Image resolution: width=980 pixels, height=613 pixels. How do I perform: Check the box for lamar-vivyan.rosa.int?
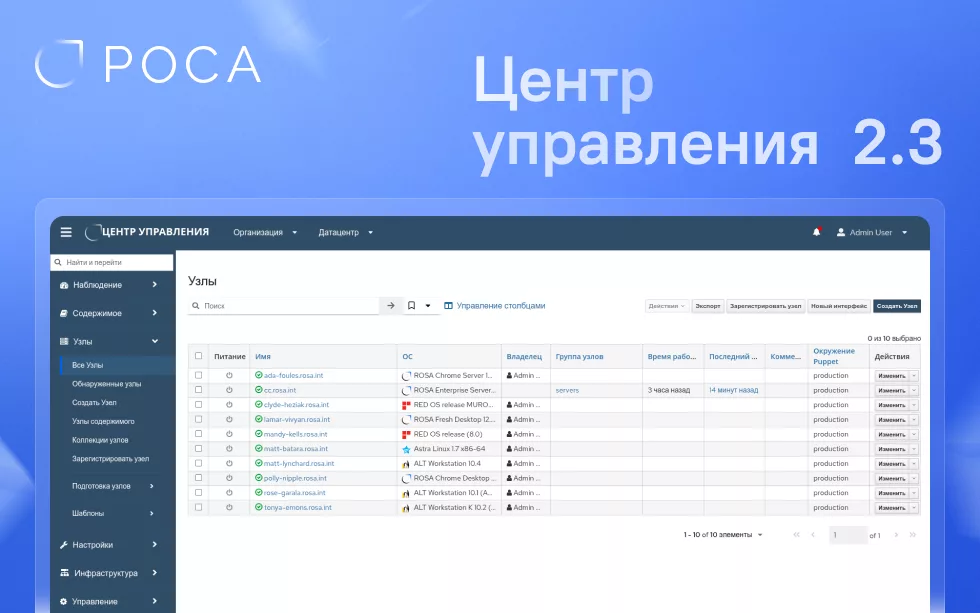(x=198, y=419)
